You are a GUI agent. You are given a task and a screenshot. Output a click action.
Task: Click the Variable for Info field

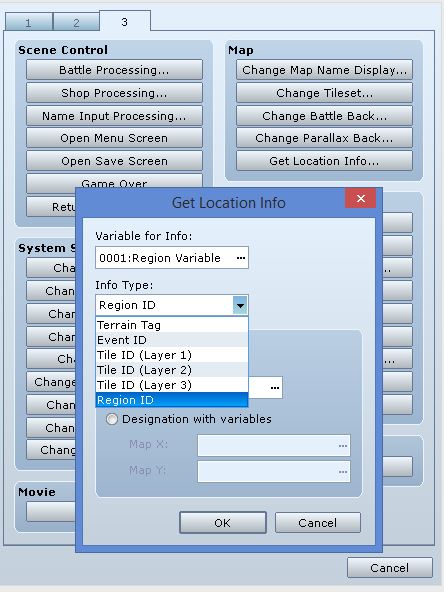[x=172, y=258]
